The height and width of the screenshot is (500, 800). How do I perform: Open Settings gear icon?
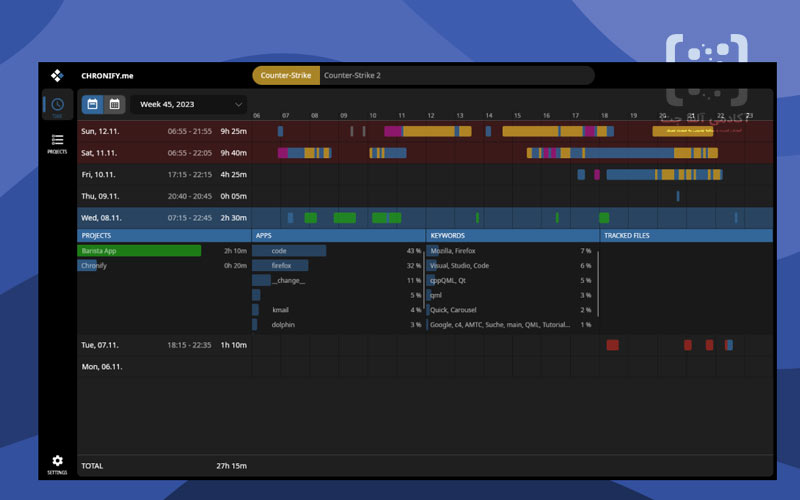57,461
